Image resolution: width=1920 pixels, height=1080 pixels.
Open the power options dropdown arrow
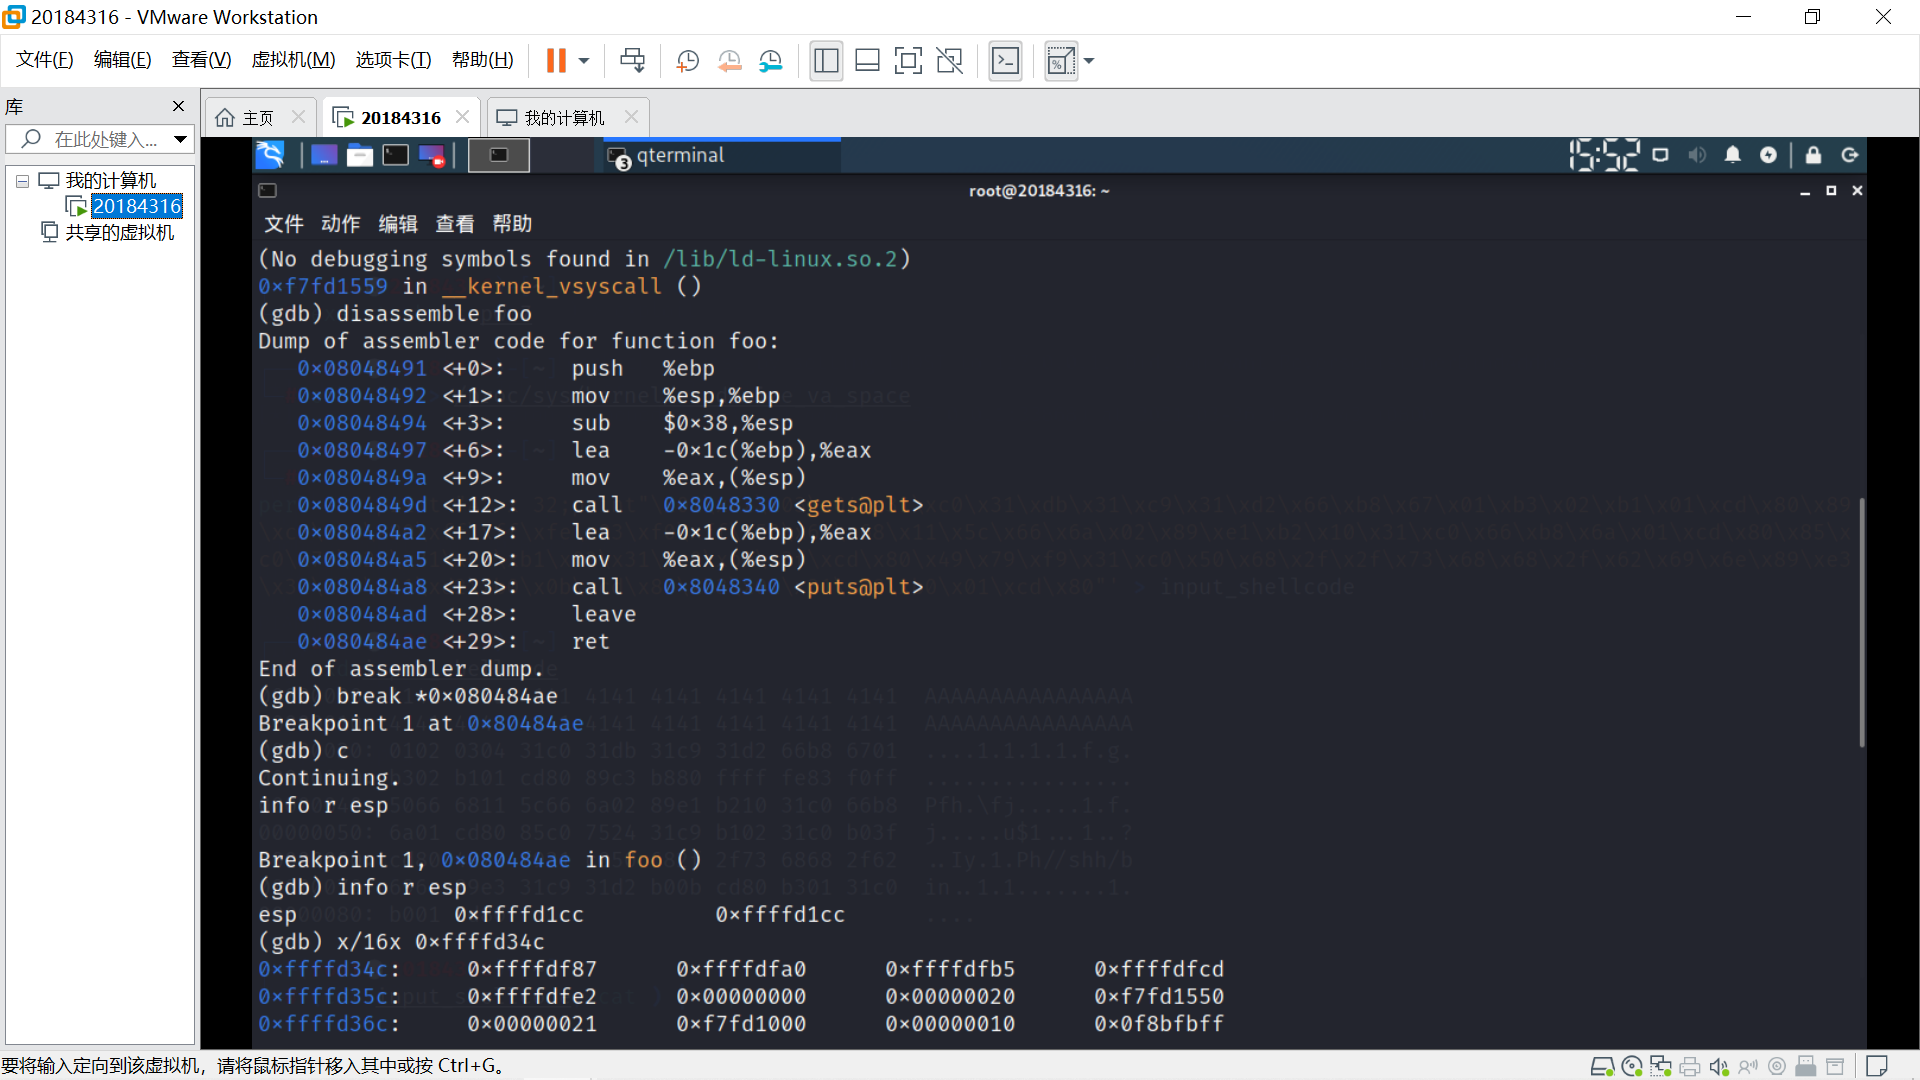(x=584, y=61)
